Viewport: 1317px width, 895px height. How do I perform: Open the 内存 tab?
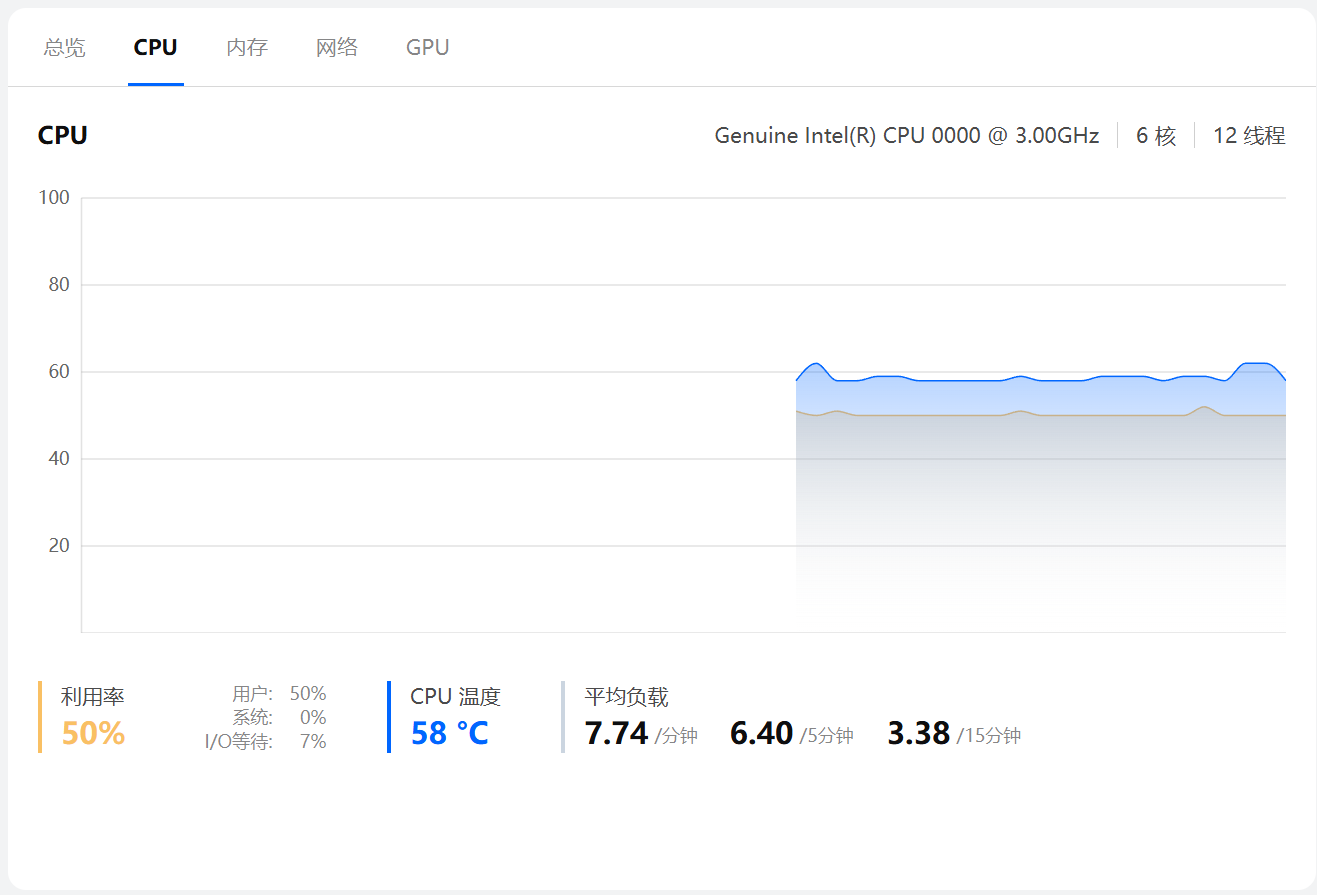pos(247,47)
